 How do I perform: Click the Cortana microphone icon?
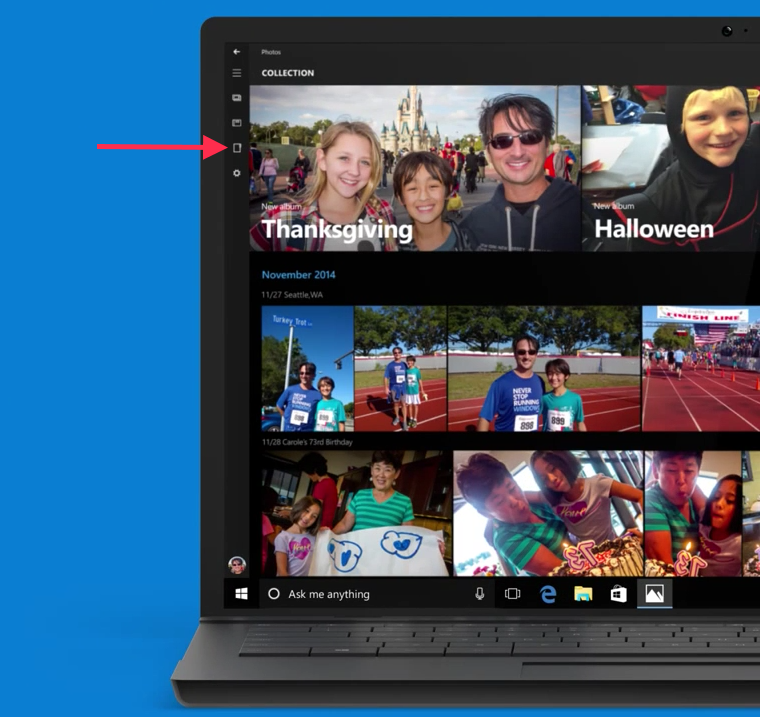click(x=479, y=594)
